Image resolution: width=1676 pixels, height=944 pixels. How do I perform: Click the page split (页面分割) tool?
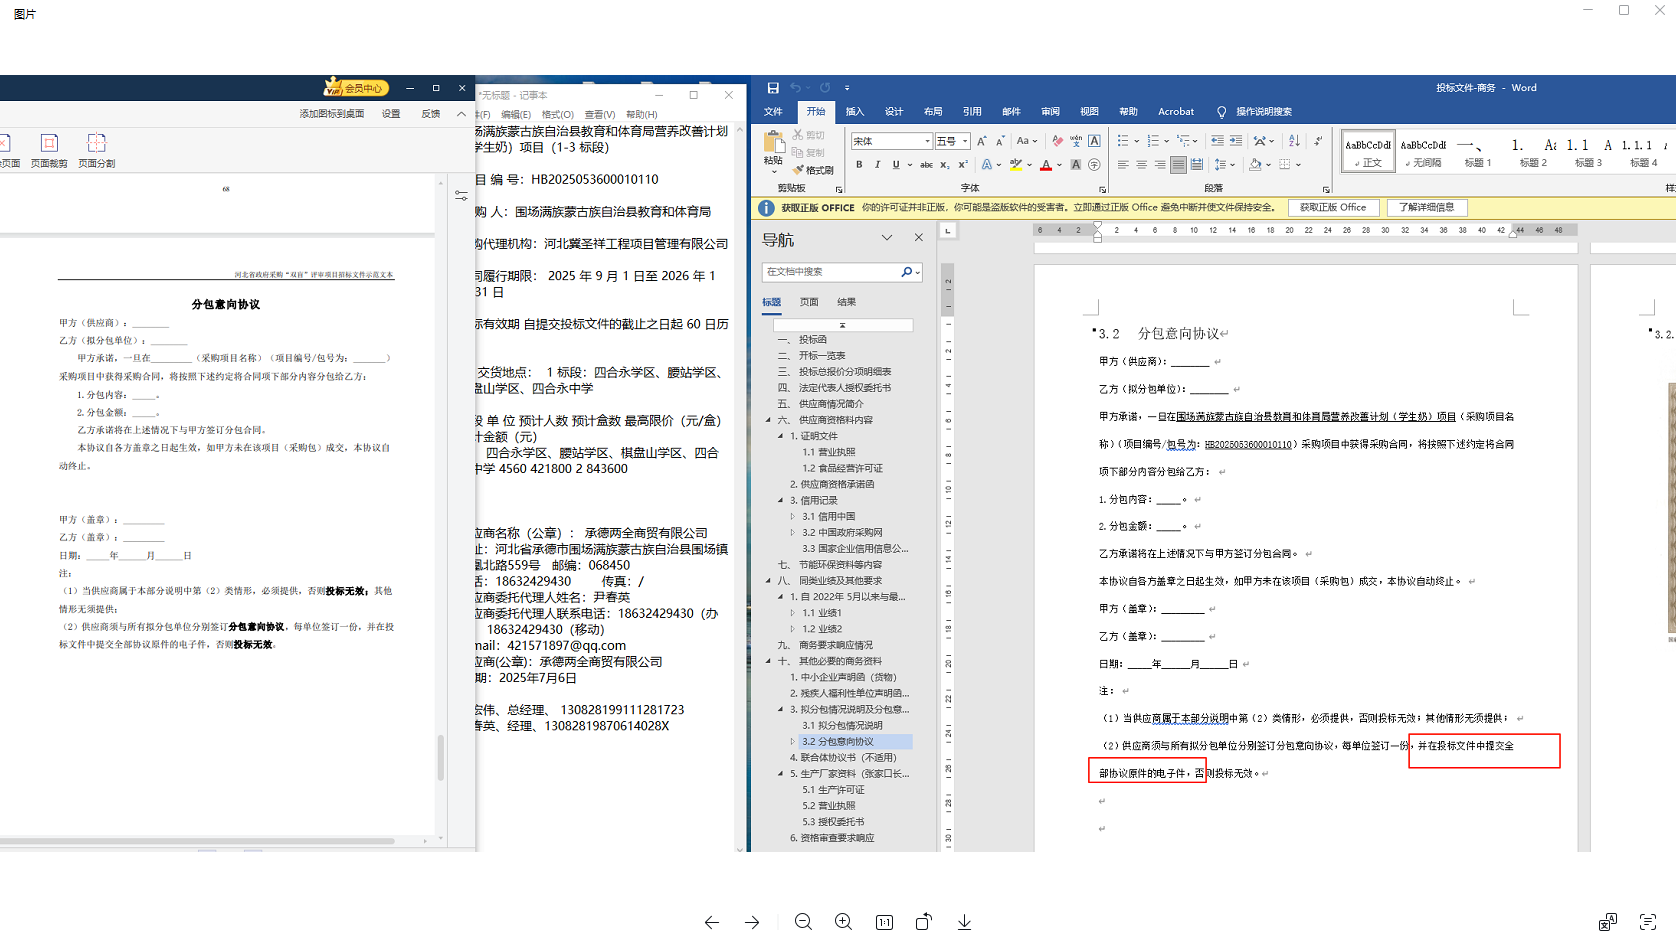coord(96,150)
